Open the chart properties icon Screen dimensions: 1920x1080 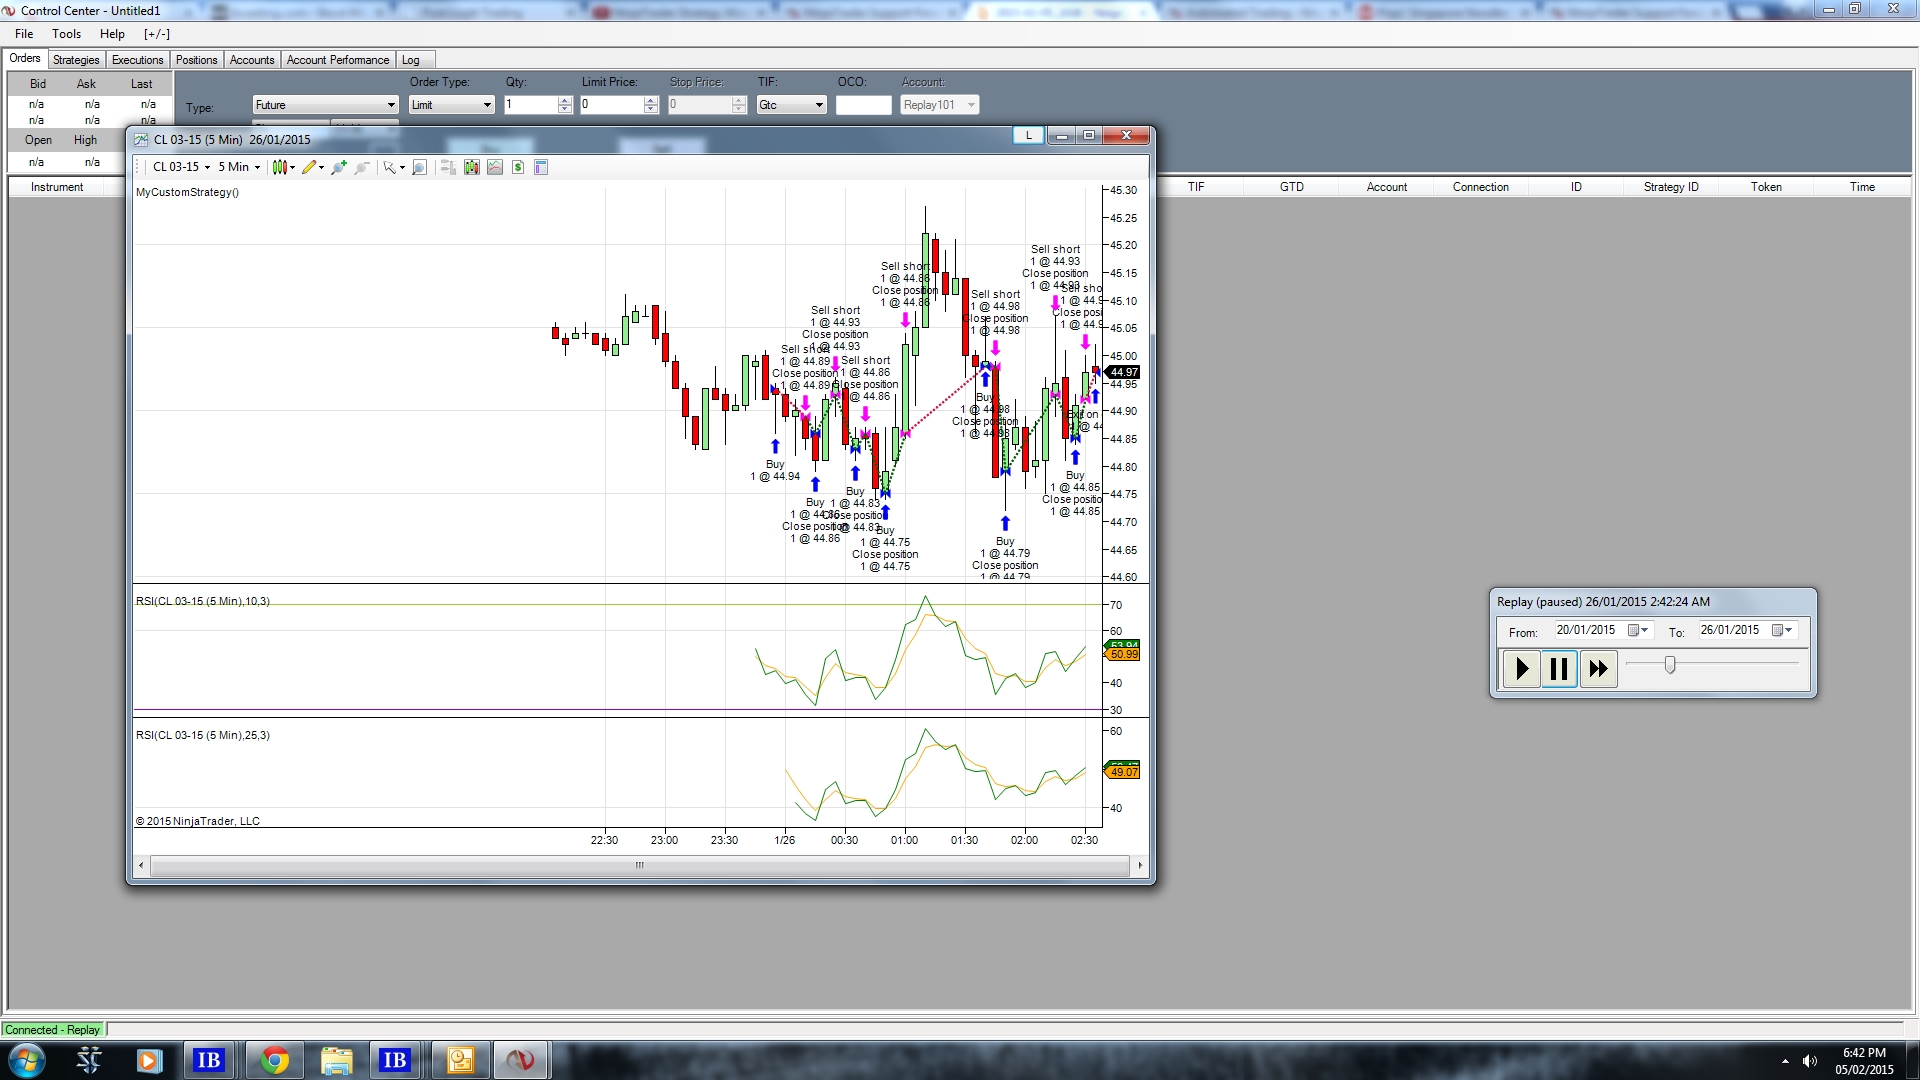point(541,167)
